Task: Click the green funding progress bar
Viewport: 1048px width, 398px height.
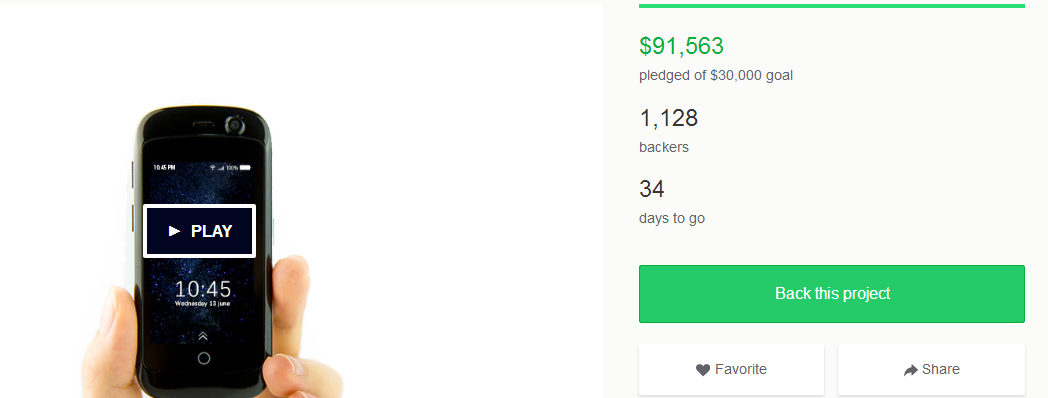Action: click(x=831, y=5)
